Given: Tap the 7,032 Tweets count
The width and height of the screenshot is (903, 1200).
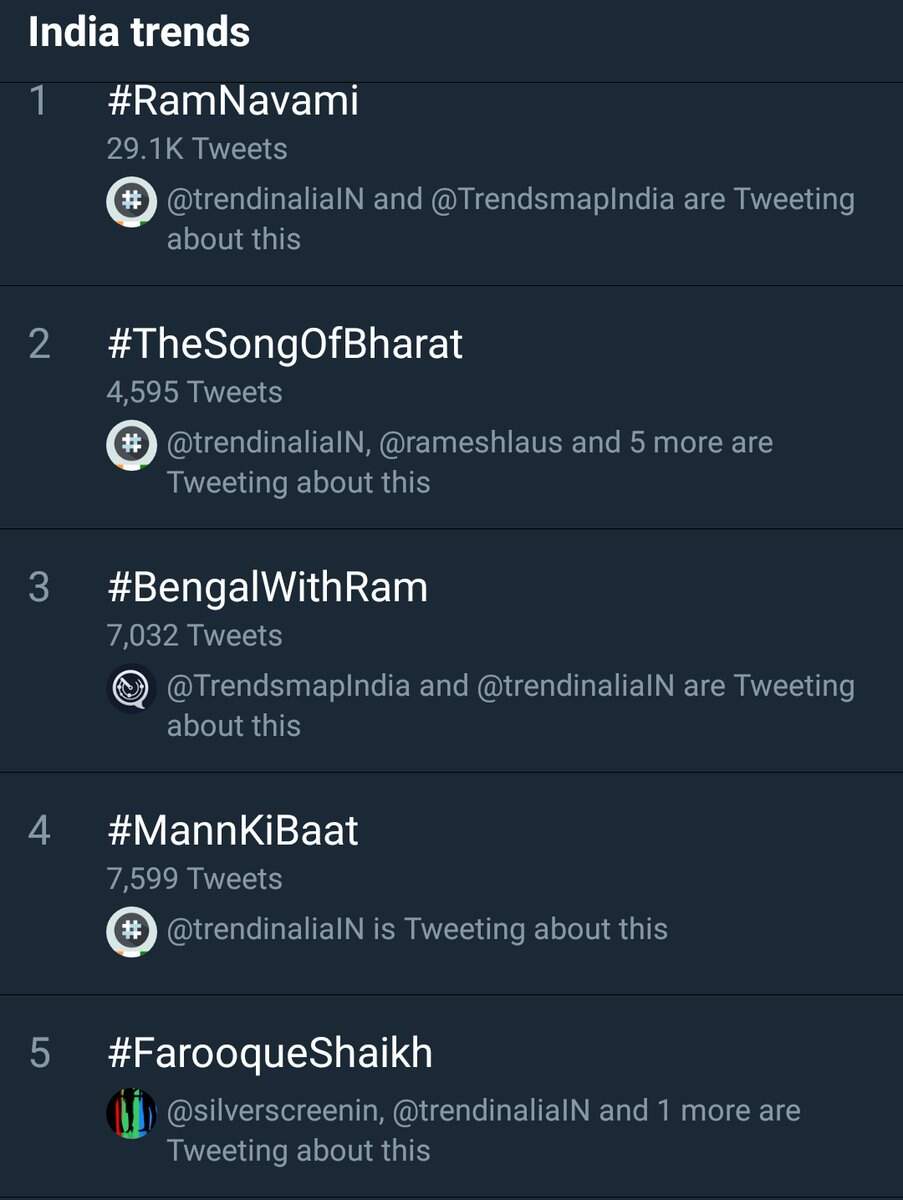Looking at the screenshot, I should tap(194, 636).
